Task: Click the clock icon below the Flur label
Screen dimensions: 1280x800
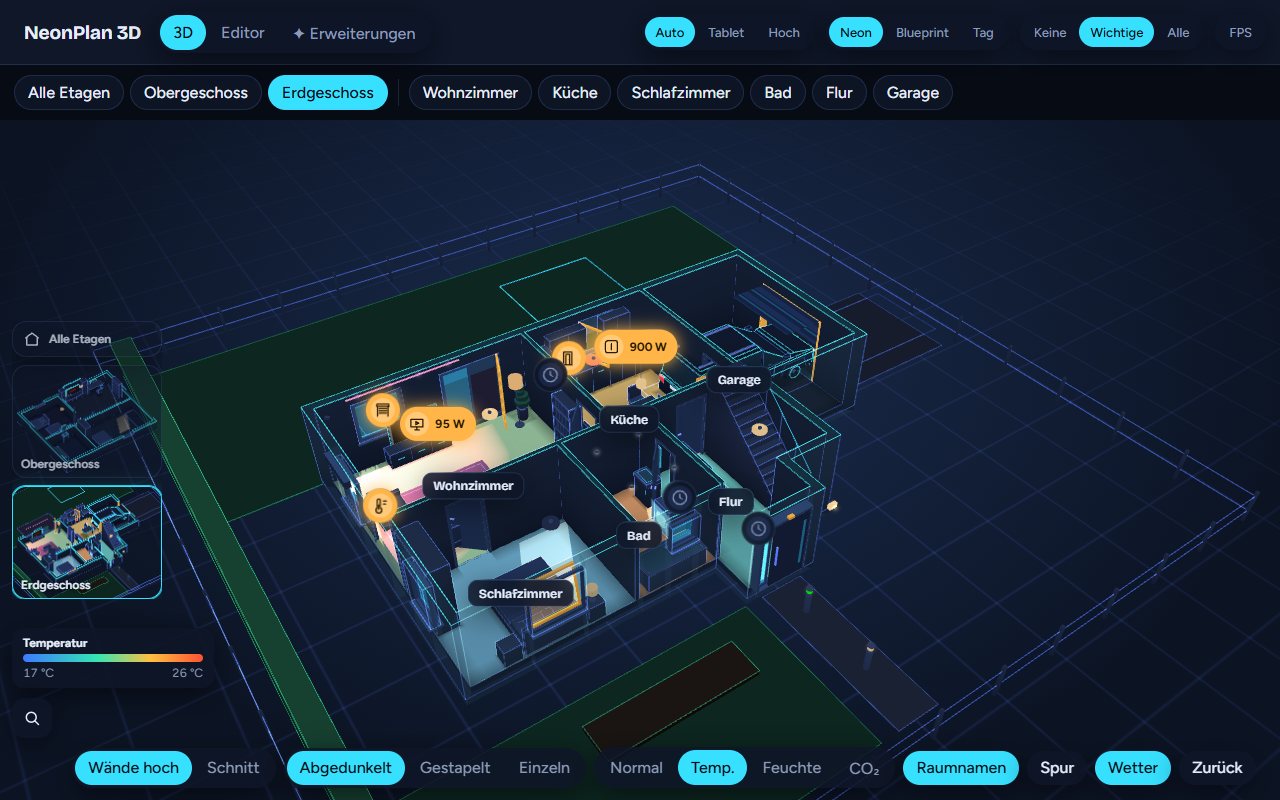Action: [x=758, y=528]
